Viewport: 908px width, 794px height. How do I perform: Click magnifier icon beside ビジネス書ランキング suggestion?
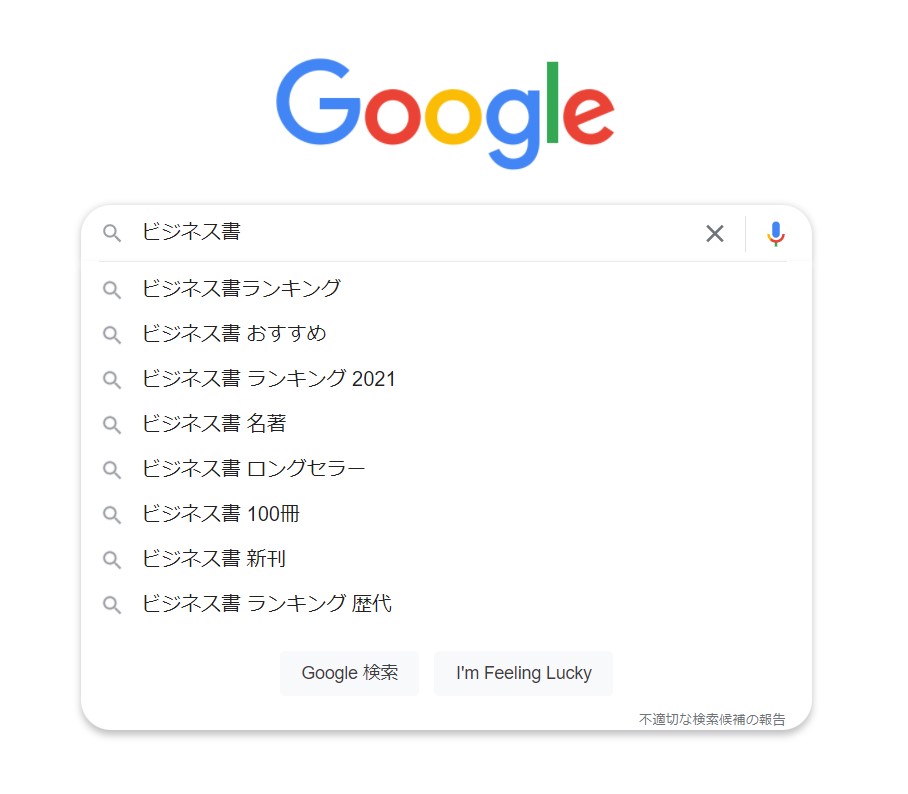pos(112,290)
